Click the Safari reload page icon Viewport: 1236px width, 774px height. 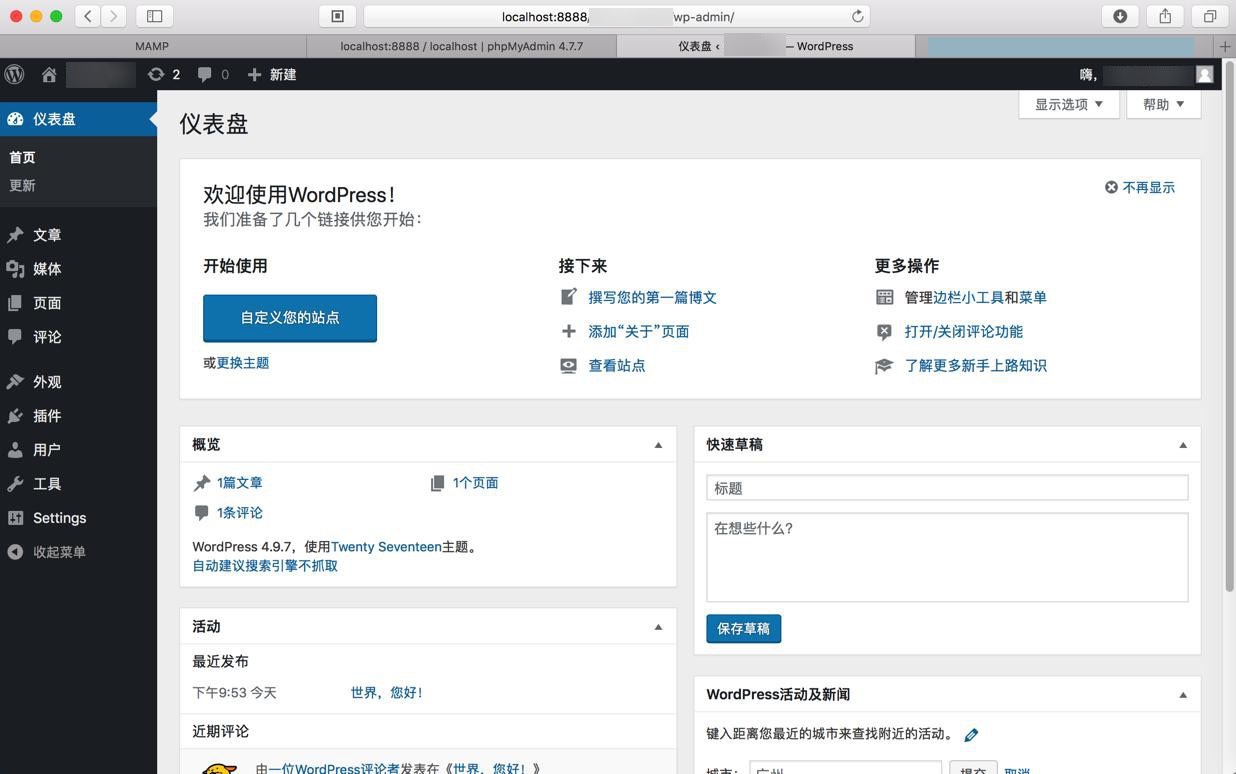tap(857, 16)
